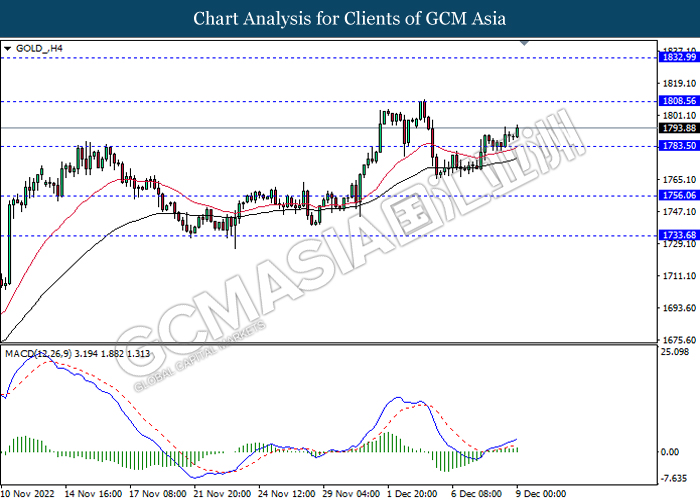Click the 1747.10 price axis value
Image resolution: width=700 pixels, height=500 pixels.
coord(679,212)
